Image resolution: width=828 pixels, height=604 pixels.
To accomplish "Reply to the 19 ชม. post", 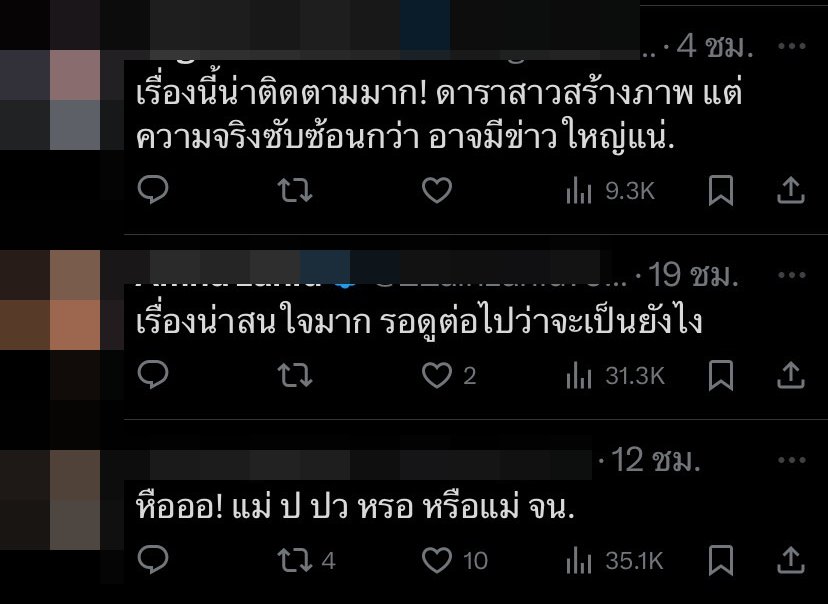I will pos(153,375).
